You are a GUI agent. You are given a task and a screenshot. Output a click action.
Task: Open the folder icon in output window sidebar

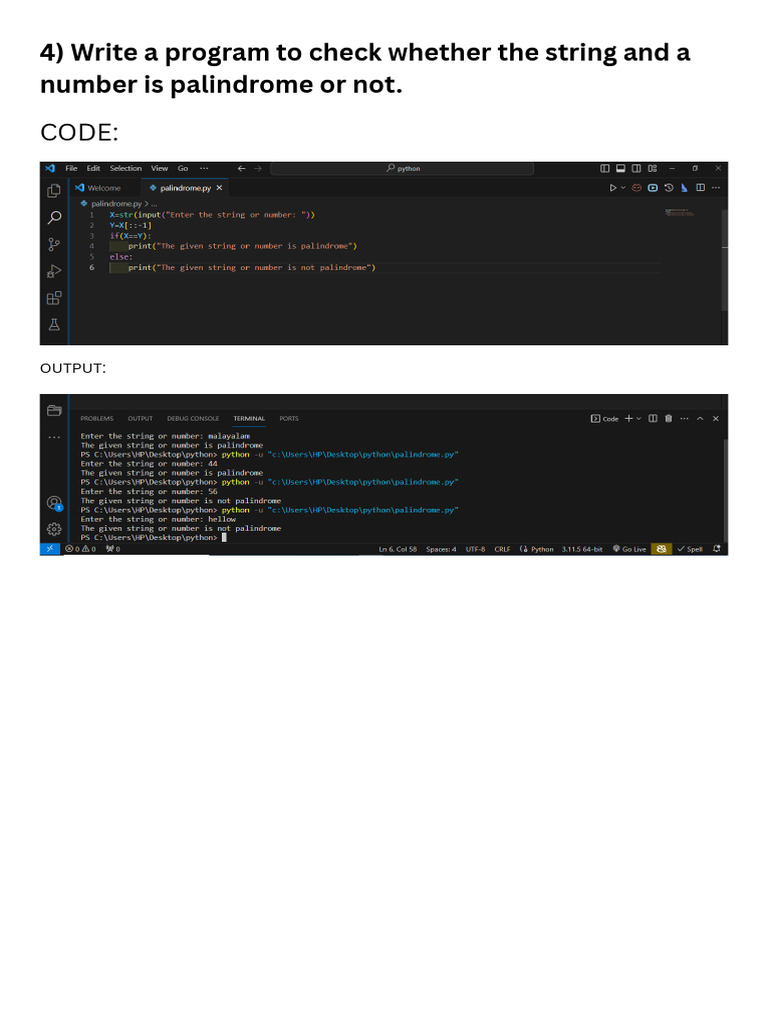[x=54, y=410]
